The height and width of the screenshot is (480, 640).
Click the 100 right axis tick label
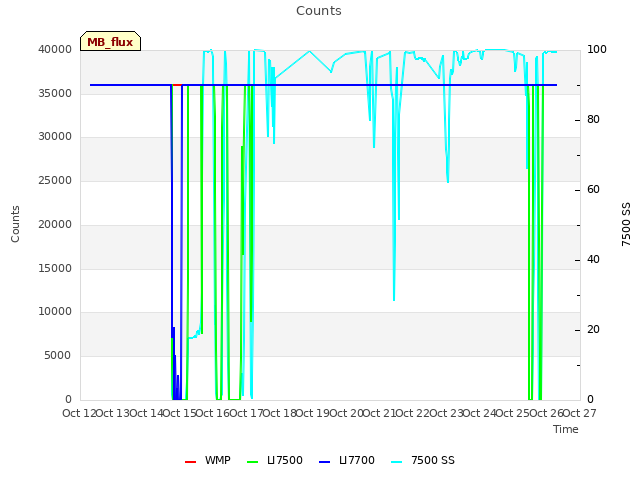pos(597,50)
